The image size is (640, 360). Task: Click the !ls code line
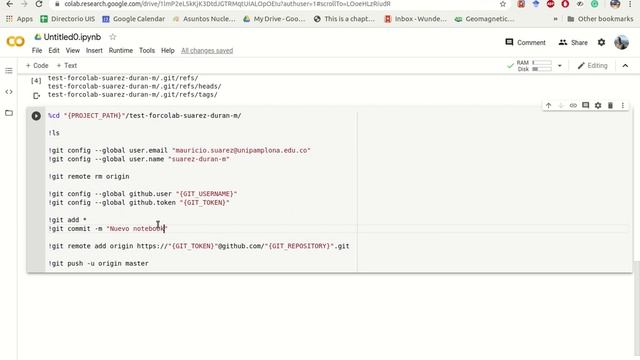point(54,133)
